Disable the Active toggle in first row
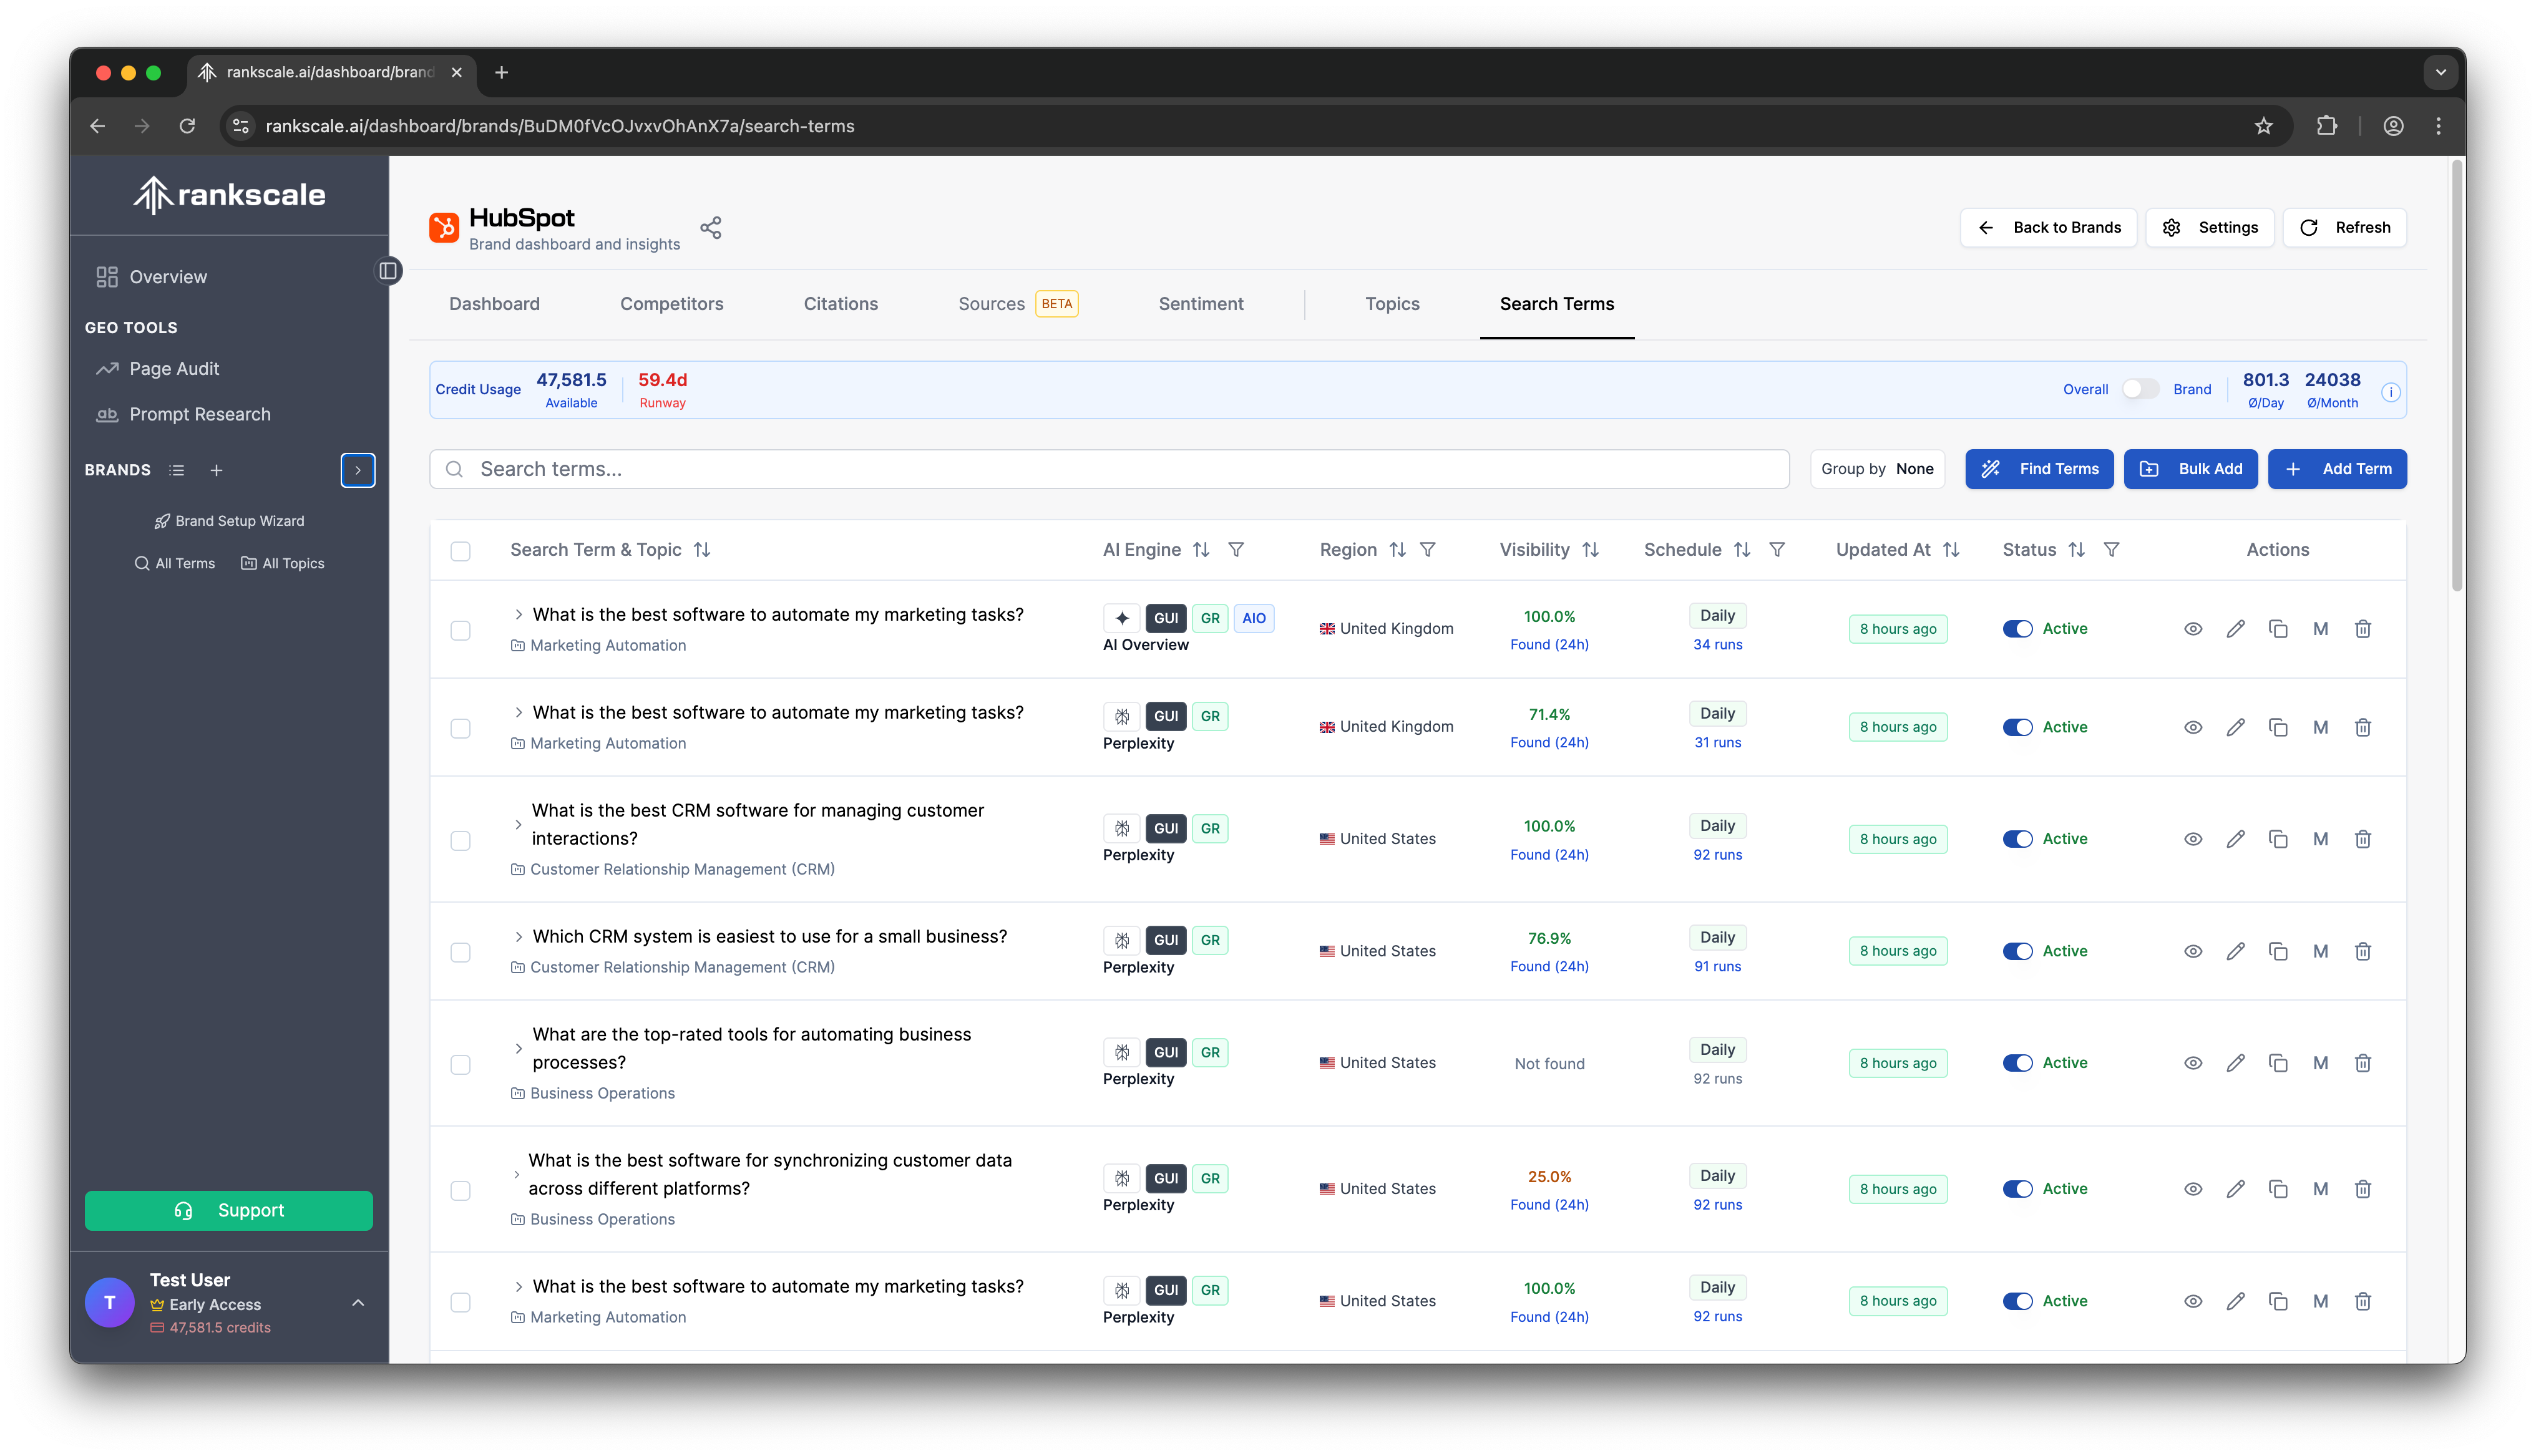The height and width of the screenshot is (1456, 2536). coord(2018,629)
